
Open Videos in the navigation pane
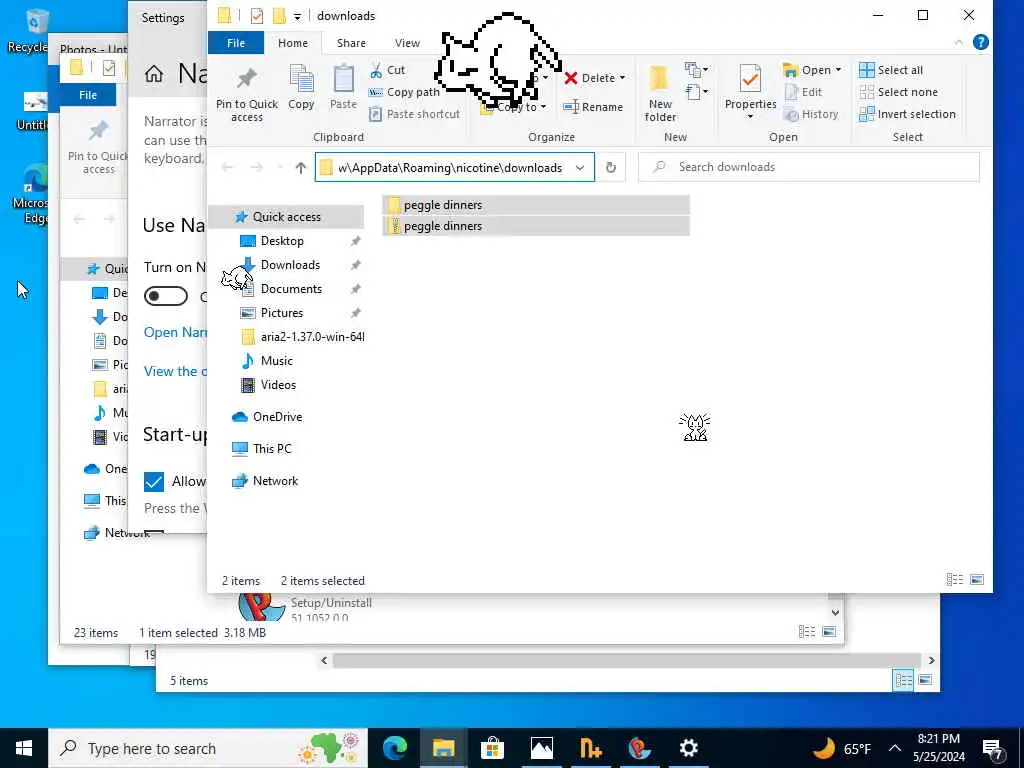(278, 385)
